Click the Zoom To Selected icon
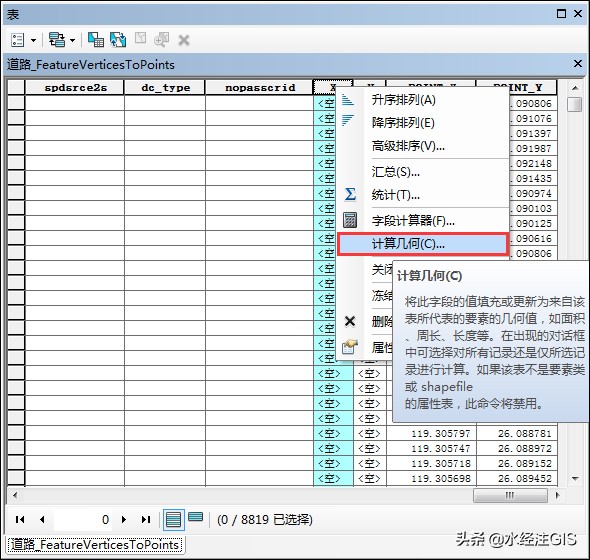This screenshot has height=560, width=590. (161, 40)
